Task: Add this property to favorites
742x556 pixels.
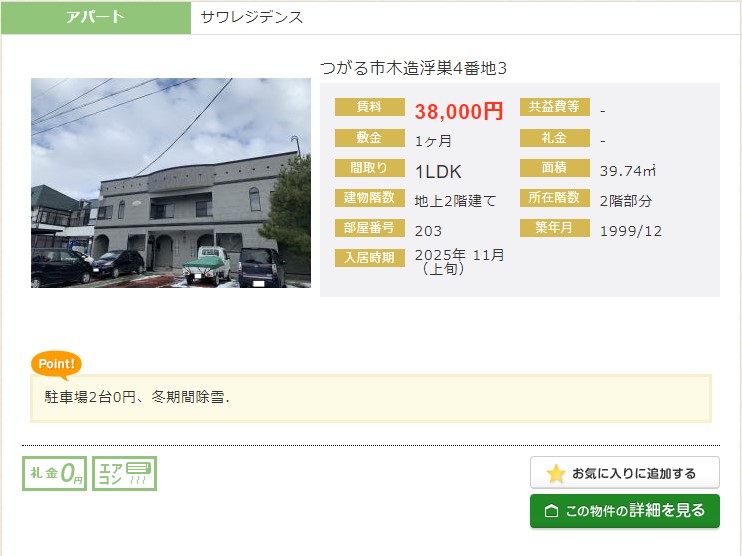Action: pos(625,473)
